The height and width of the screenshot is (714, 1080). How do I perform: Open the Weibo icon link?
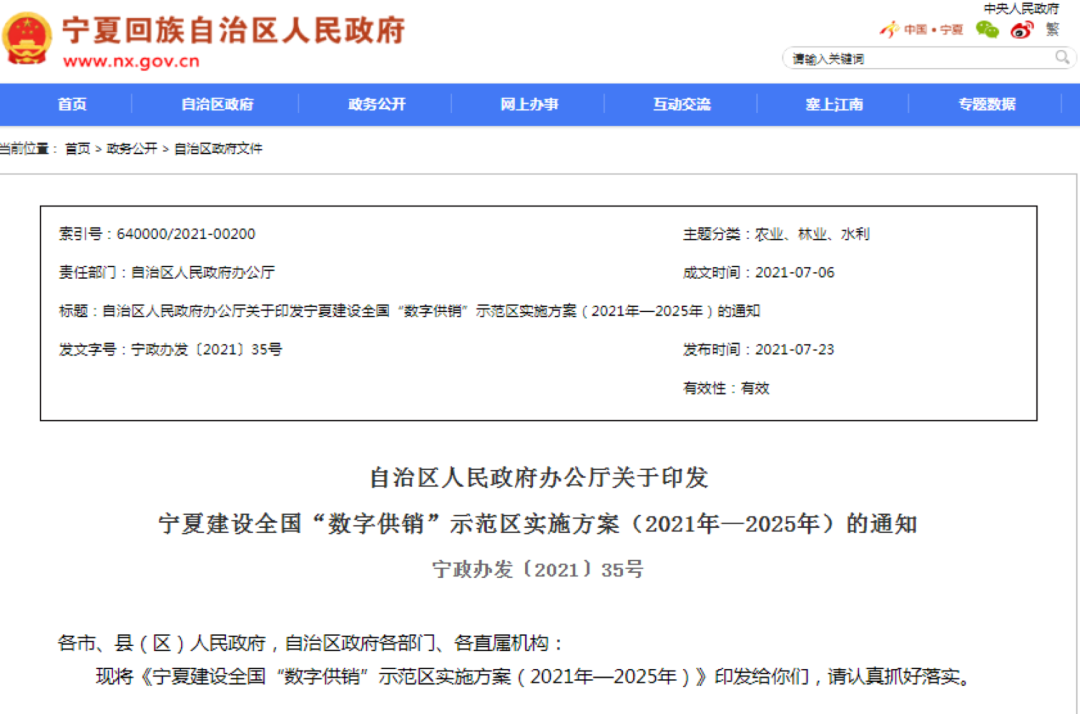(1021, 29)
